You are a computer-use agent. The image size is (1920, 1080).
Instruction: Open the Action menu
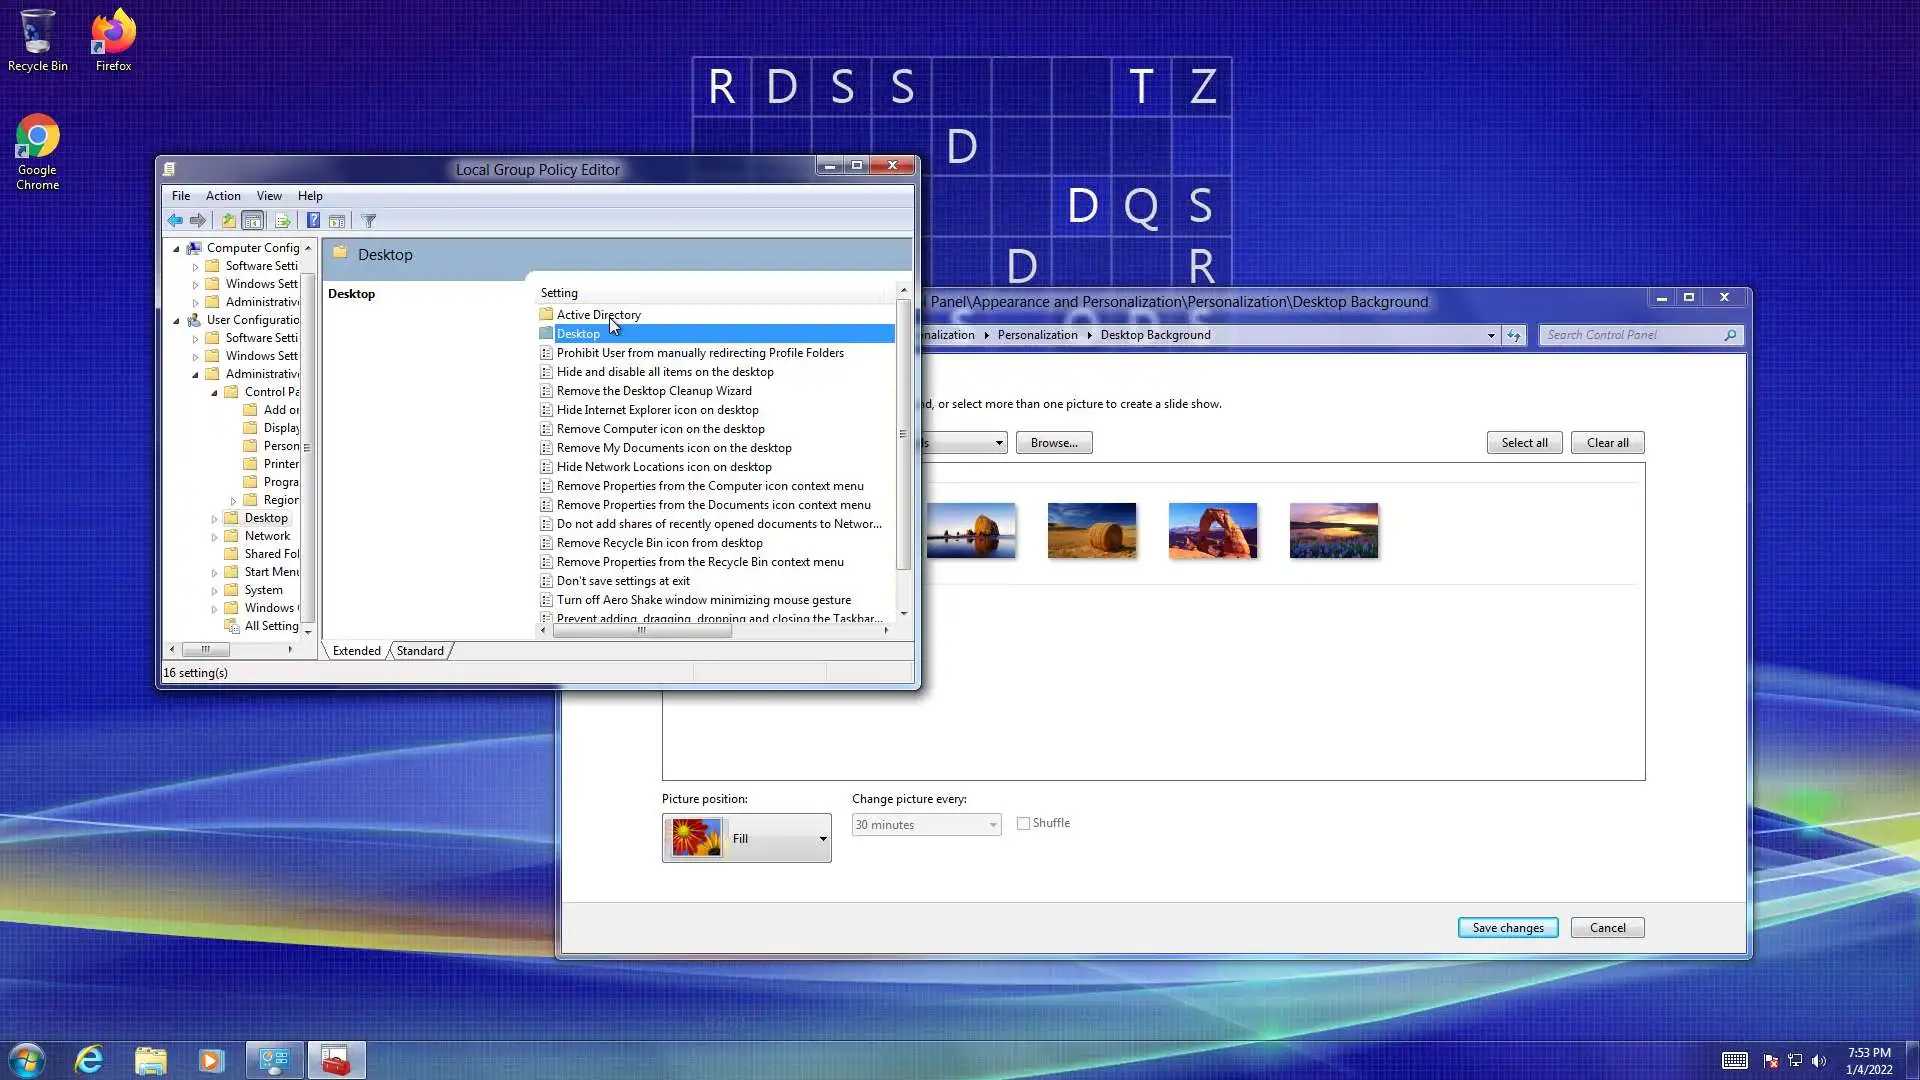pos(223,196)
